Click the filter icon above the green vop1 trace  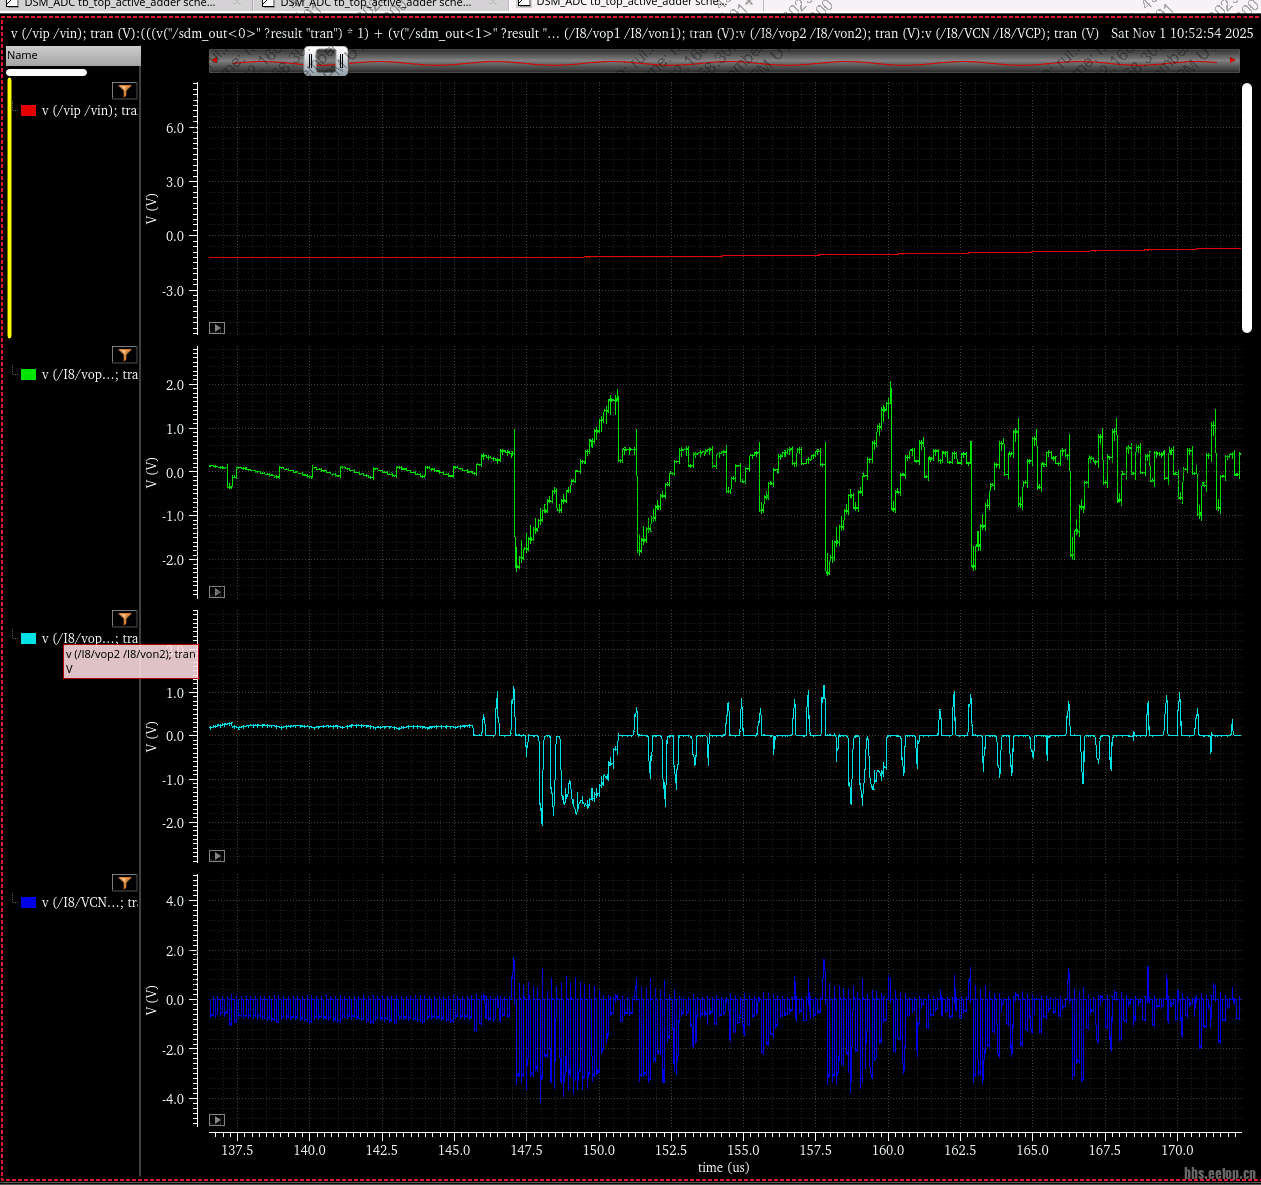124,355
